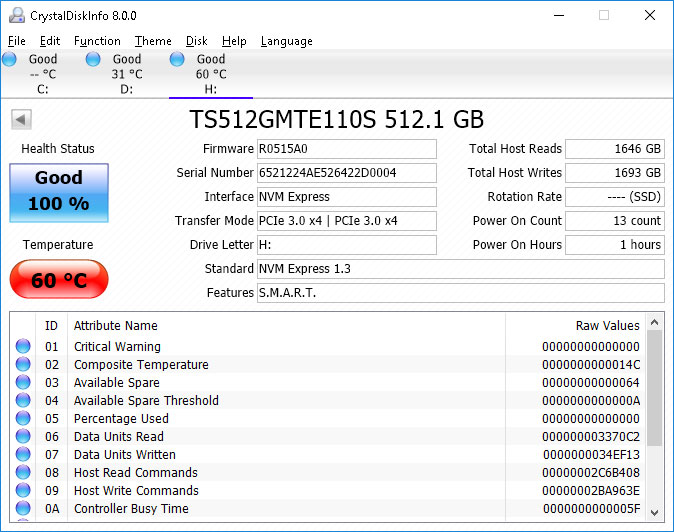The height and width of the screenshot is (532, 674).
Task: Switch to the H: disk tab
Action: point(210,74)
